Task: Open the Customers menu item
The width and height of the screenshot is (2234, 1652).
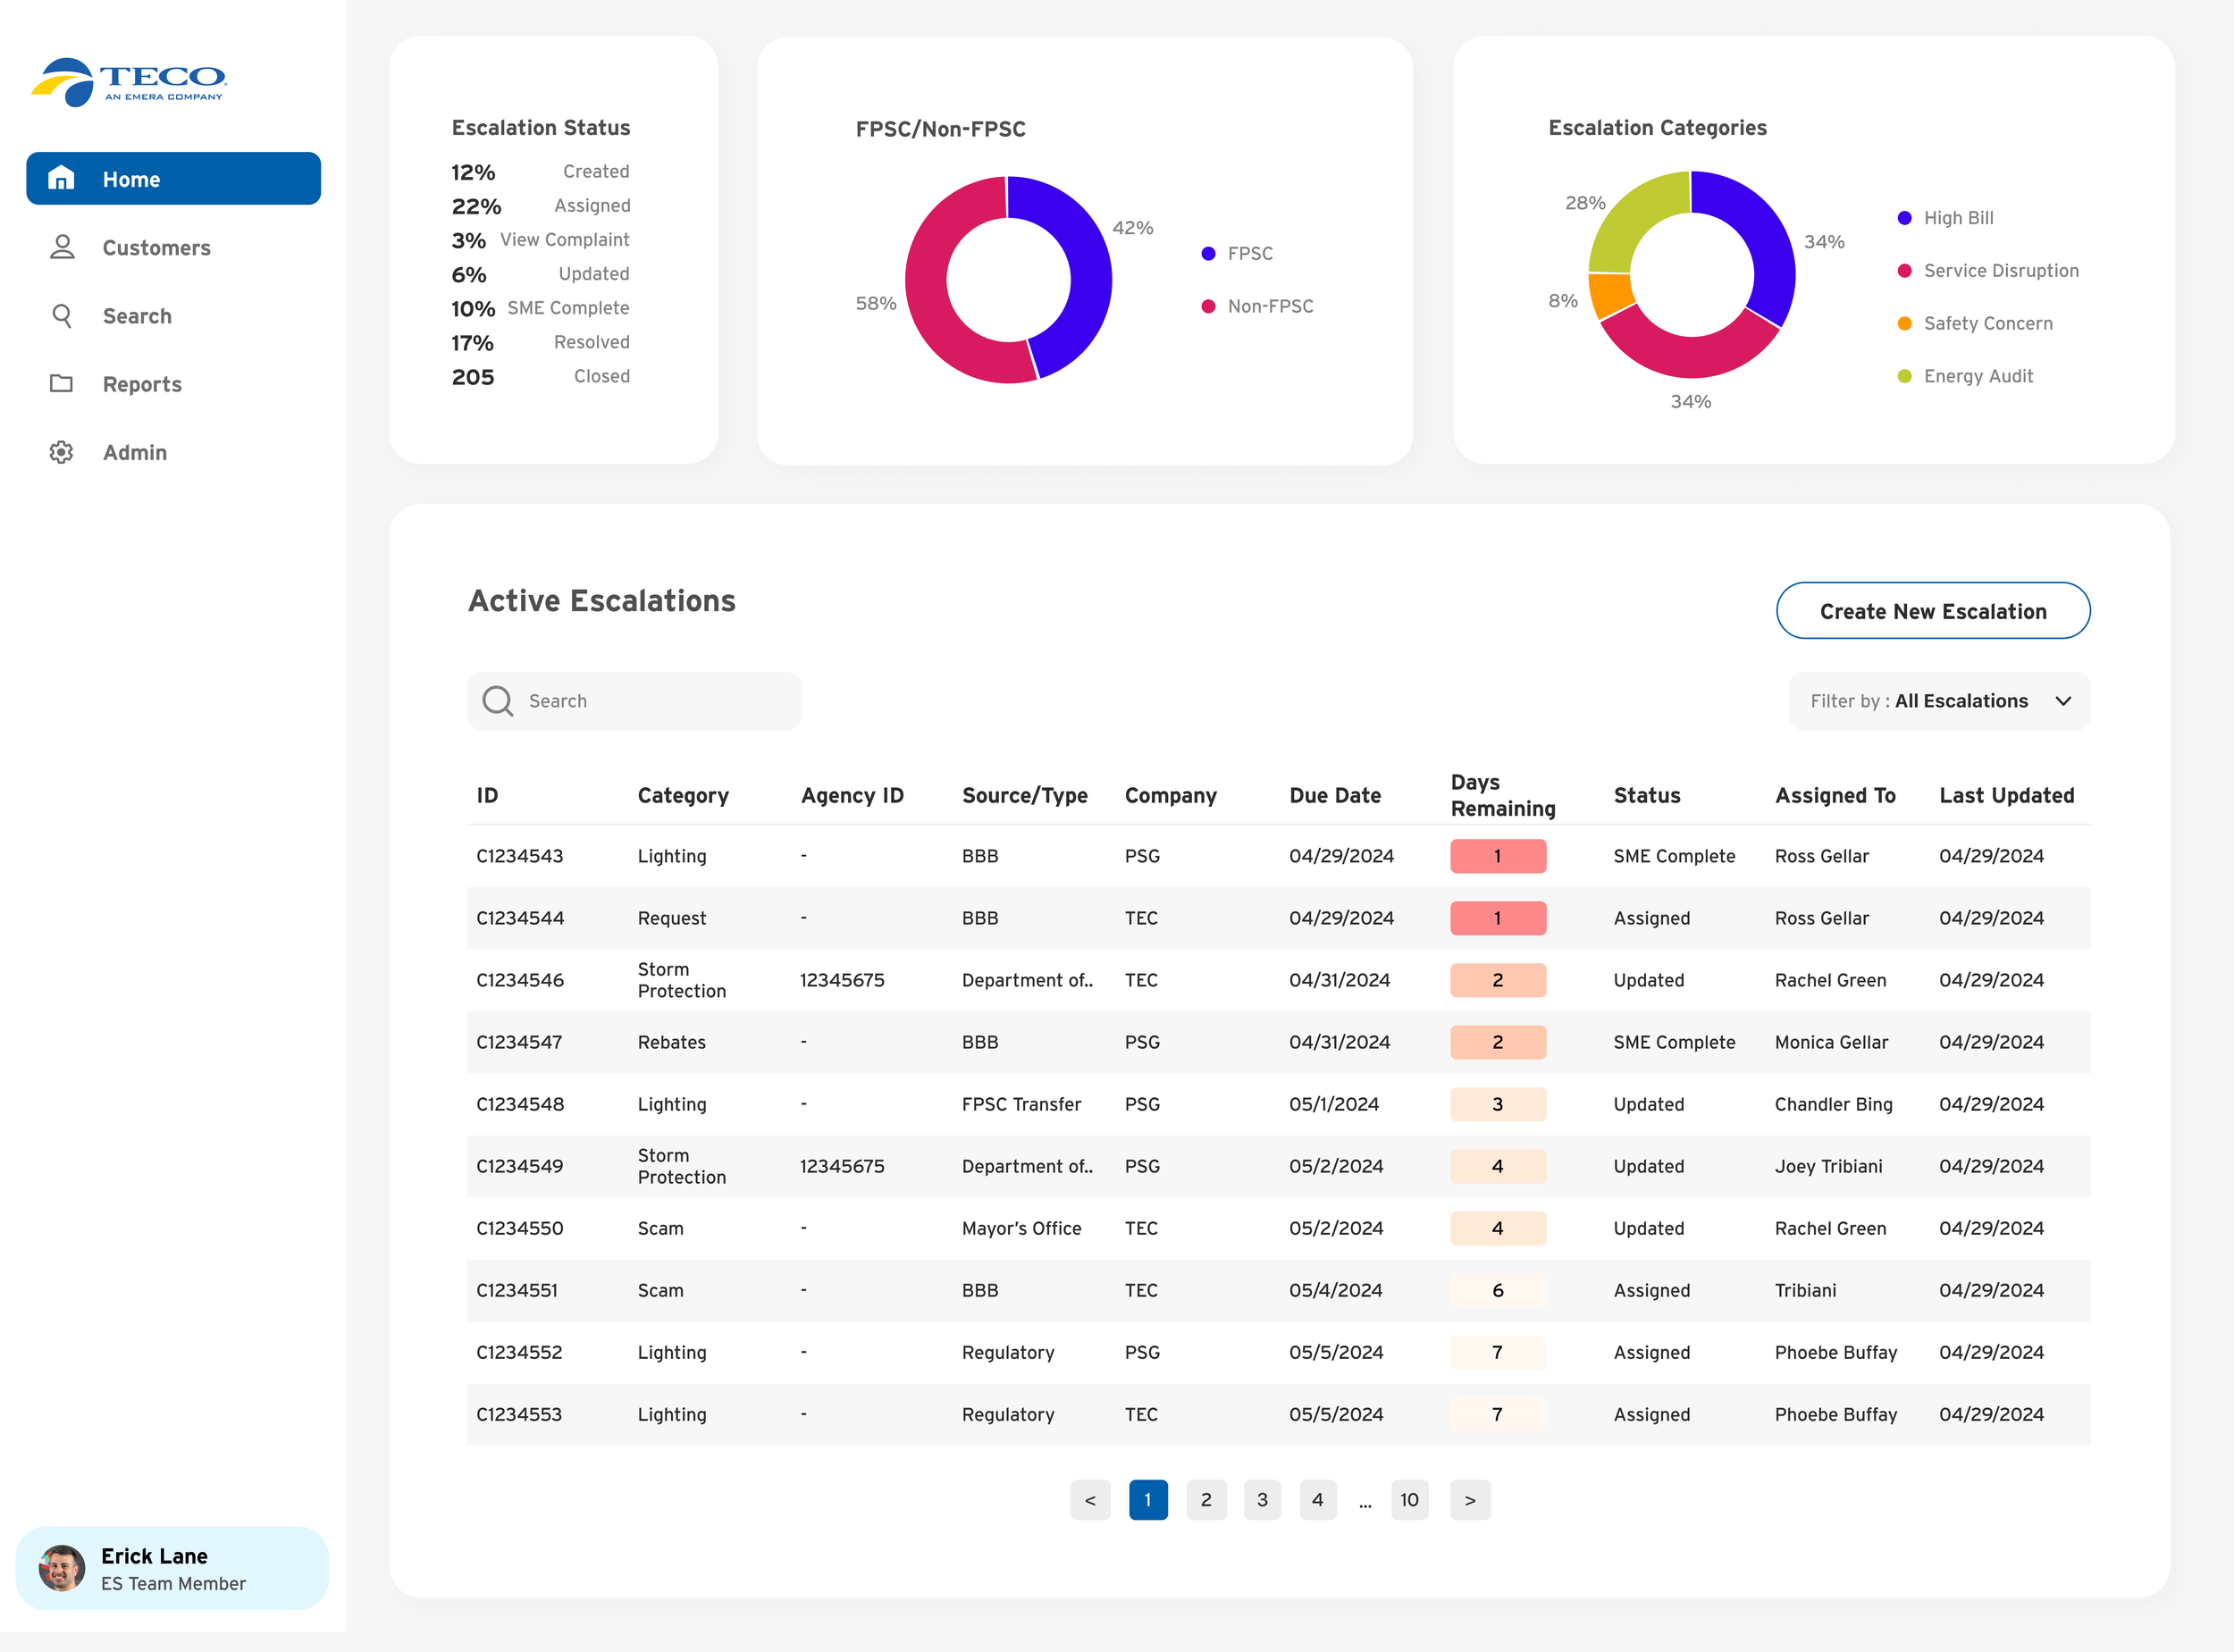Action: click(156, 247)
